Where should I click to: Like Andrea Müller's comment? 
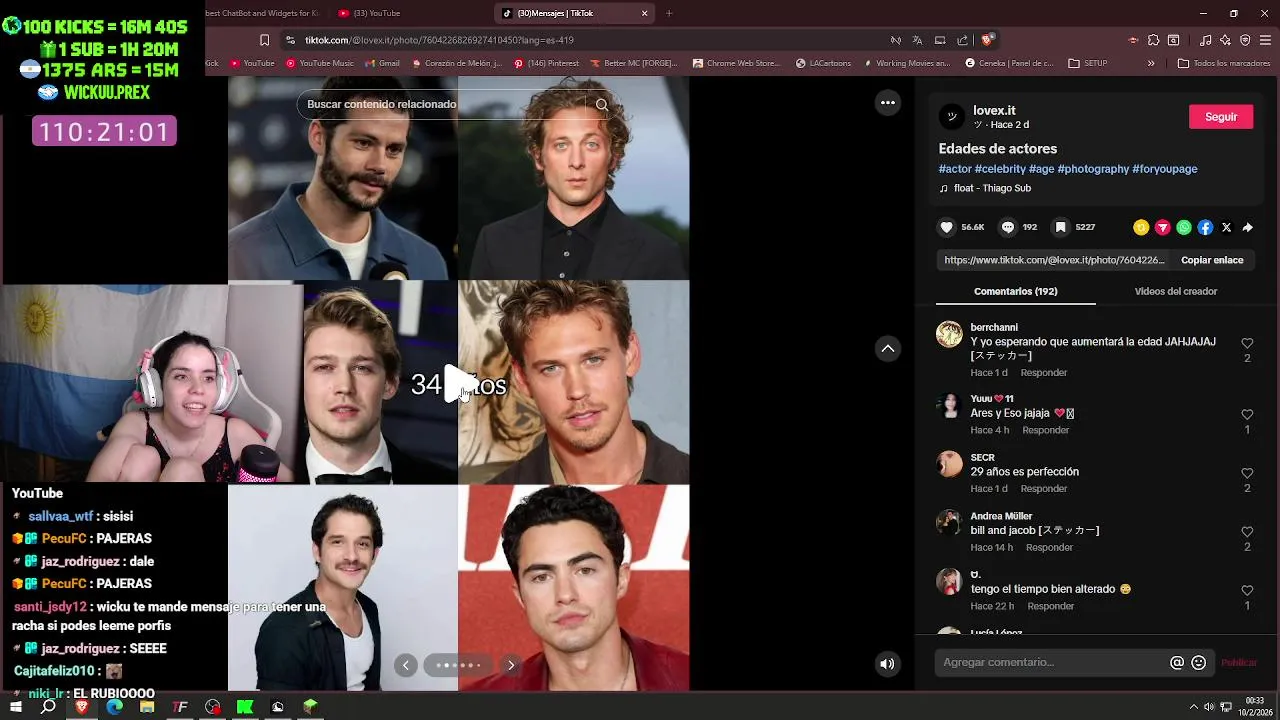pyautogui.click(x=1247, y=532)
